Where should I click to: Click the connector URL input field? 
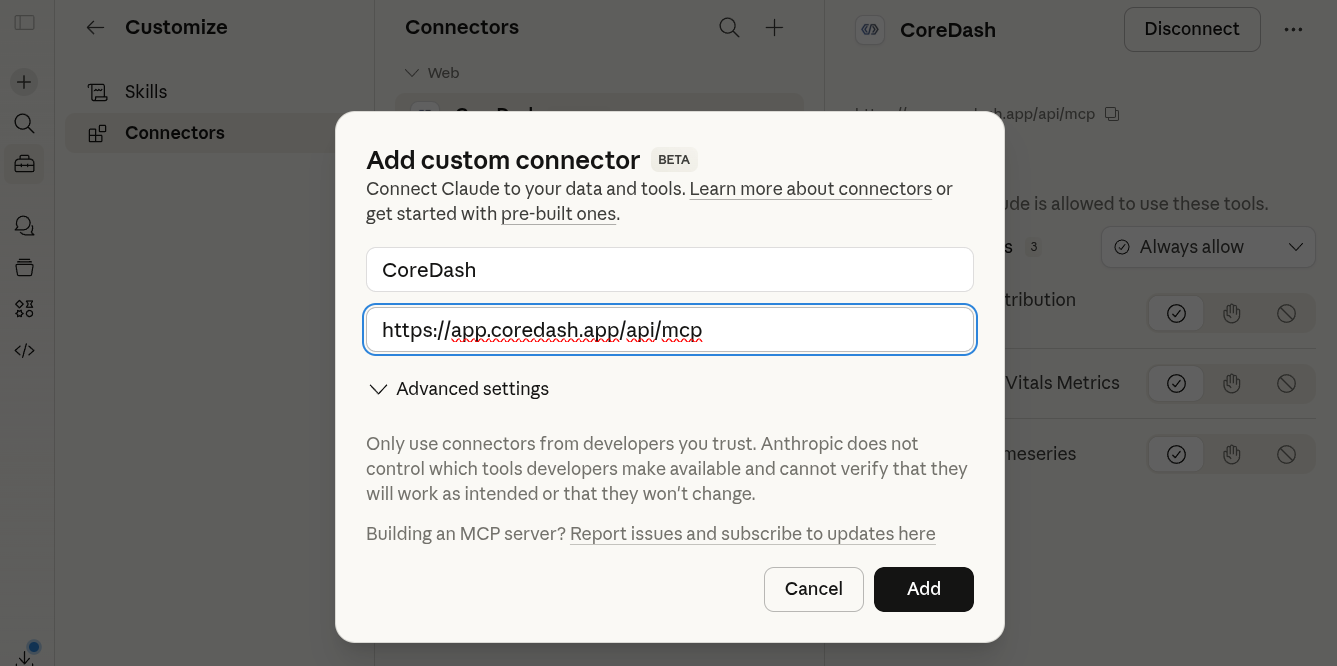click(x=669, y=330)
